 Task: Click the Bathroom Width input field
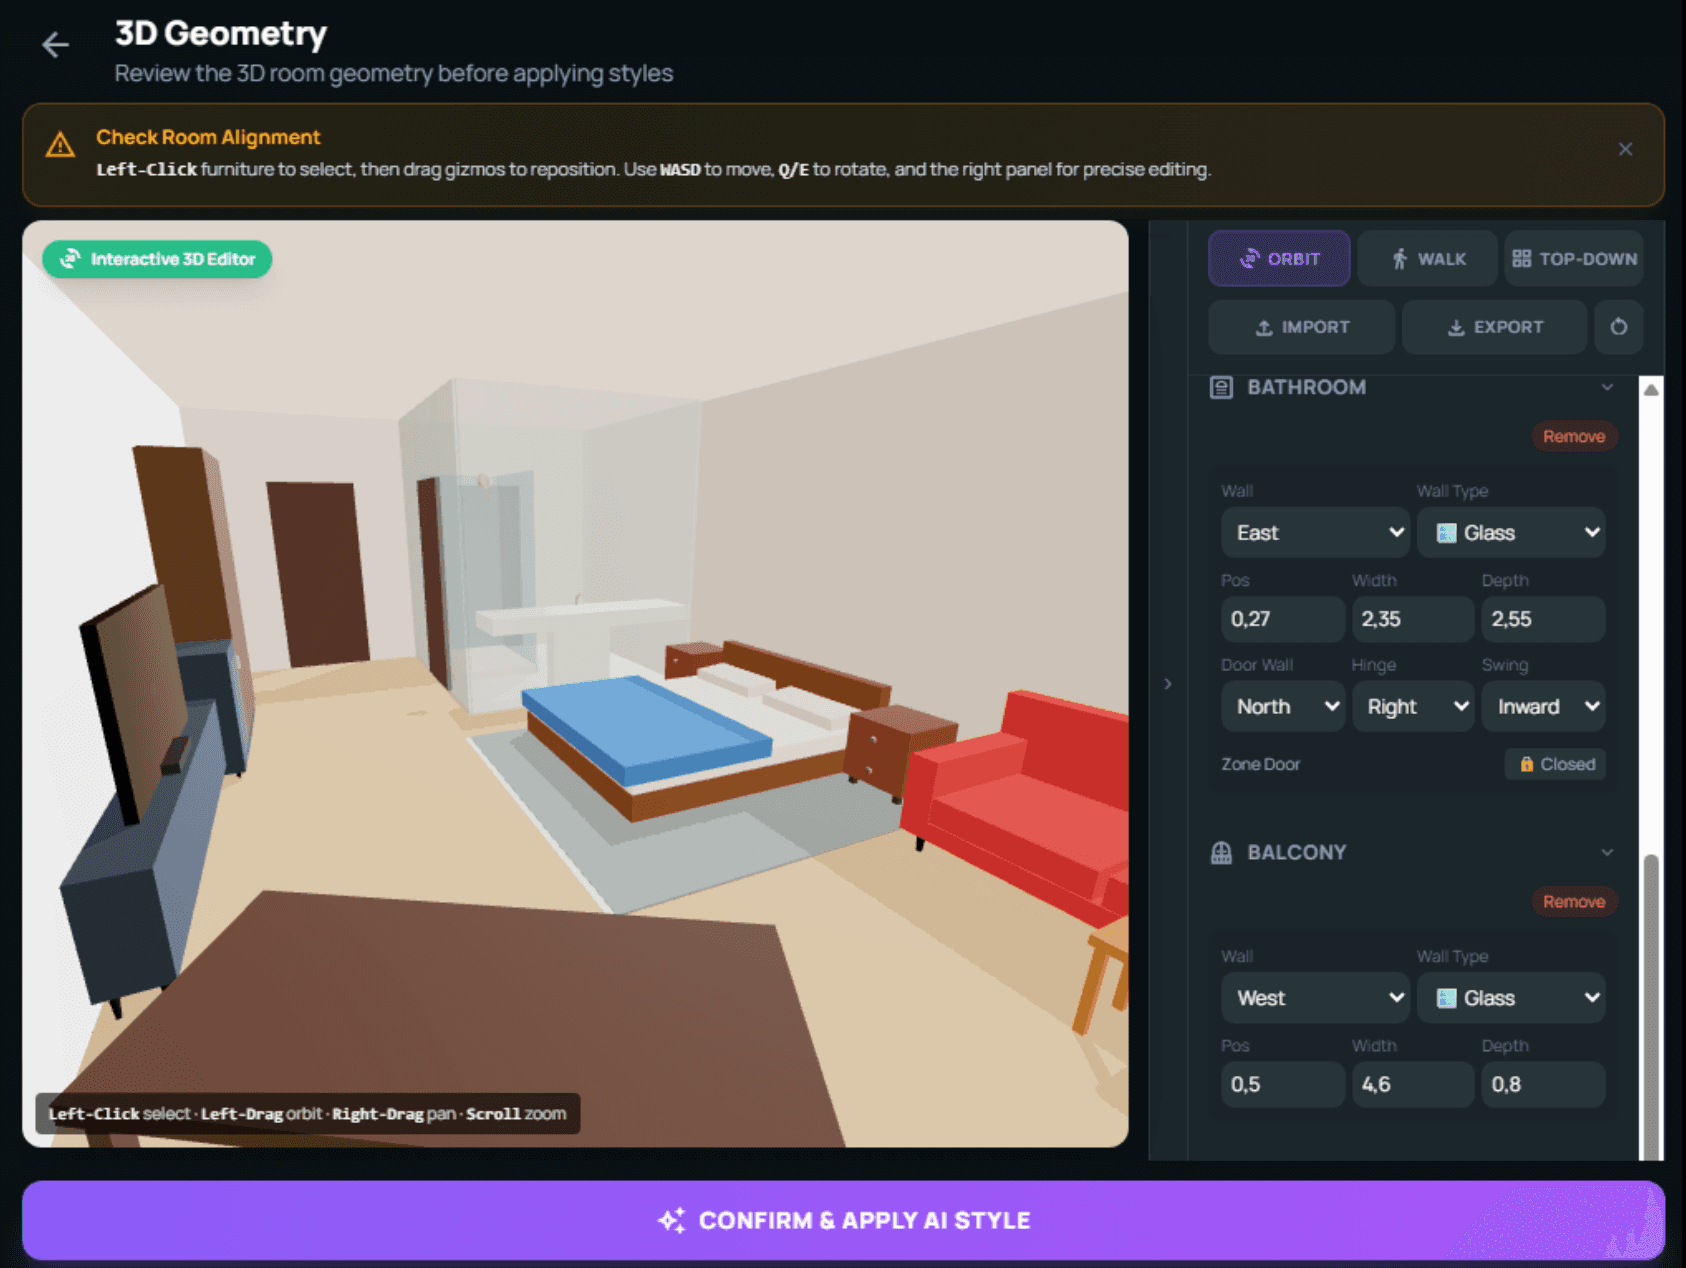[x=1411, y=619]
